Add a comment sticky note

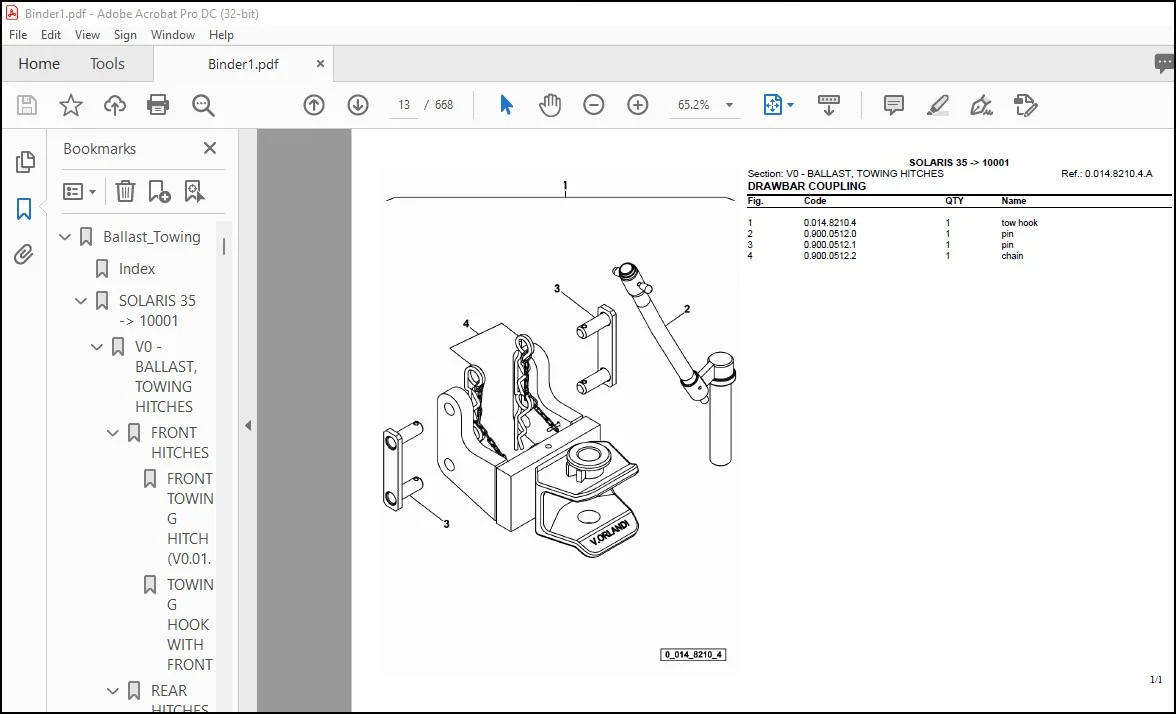point(893,105)
